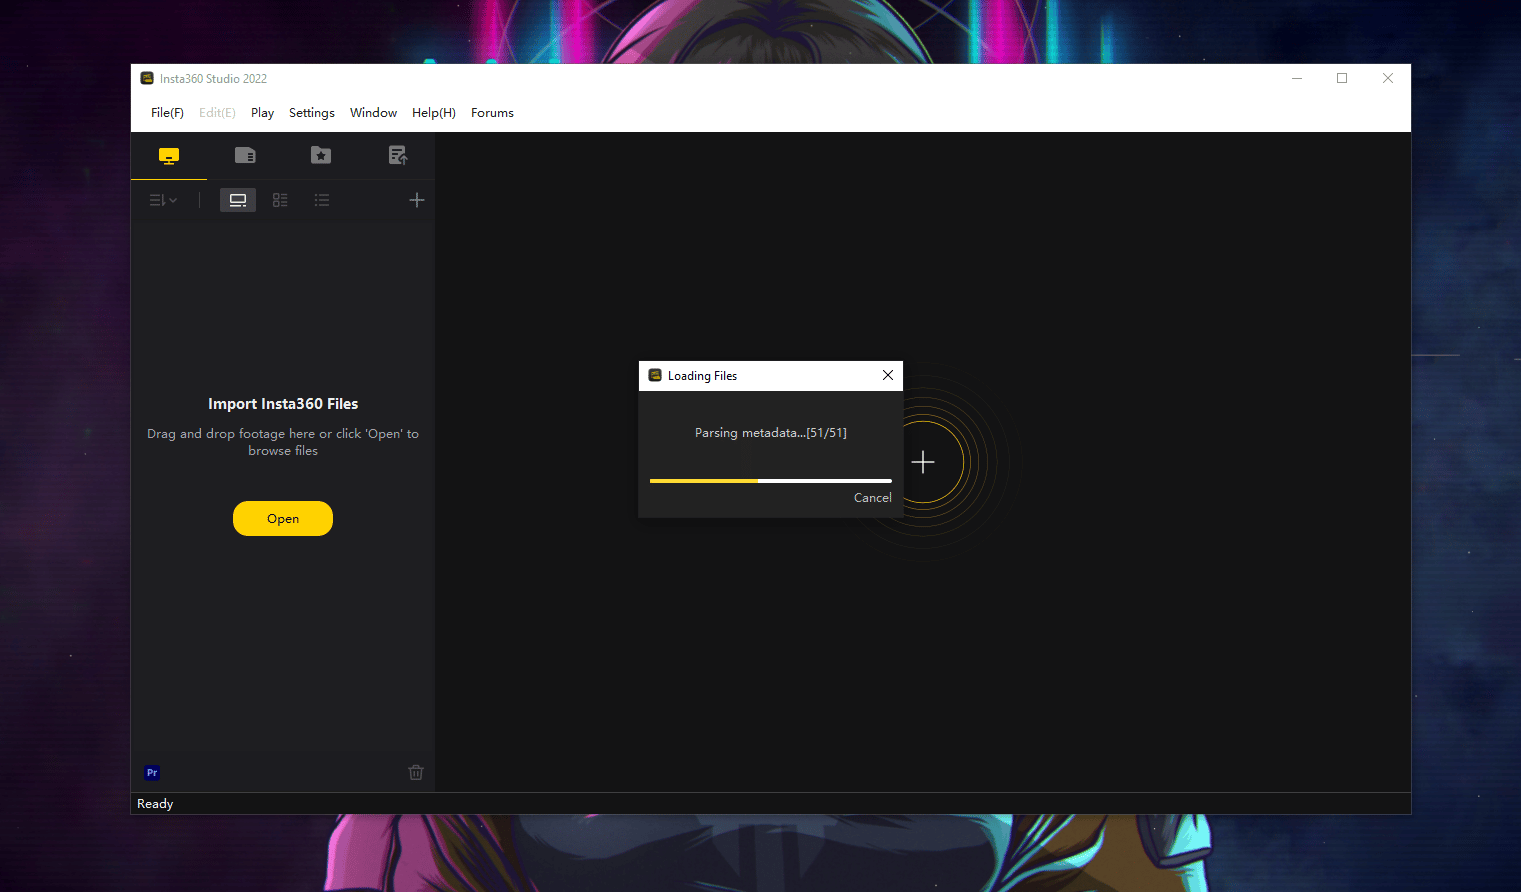Open the Play menu

tap(262, 113)
